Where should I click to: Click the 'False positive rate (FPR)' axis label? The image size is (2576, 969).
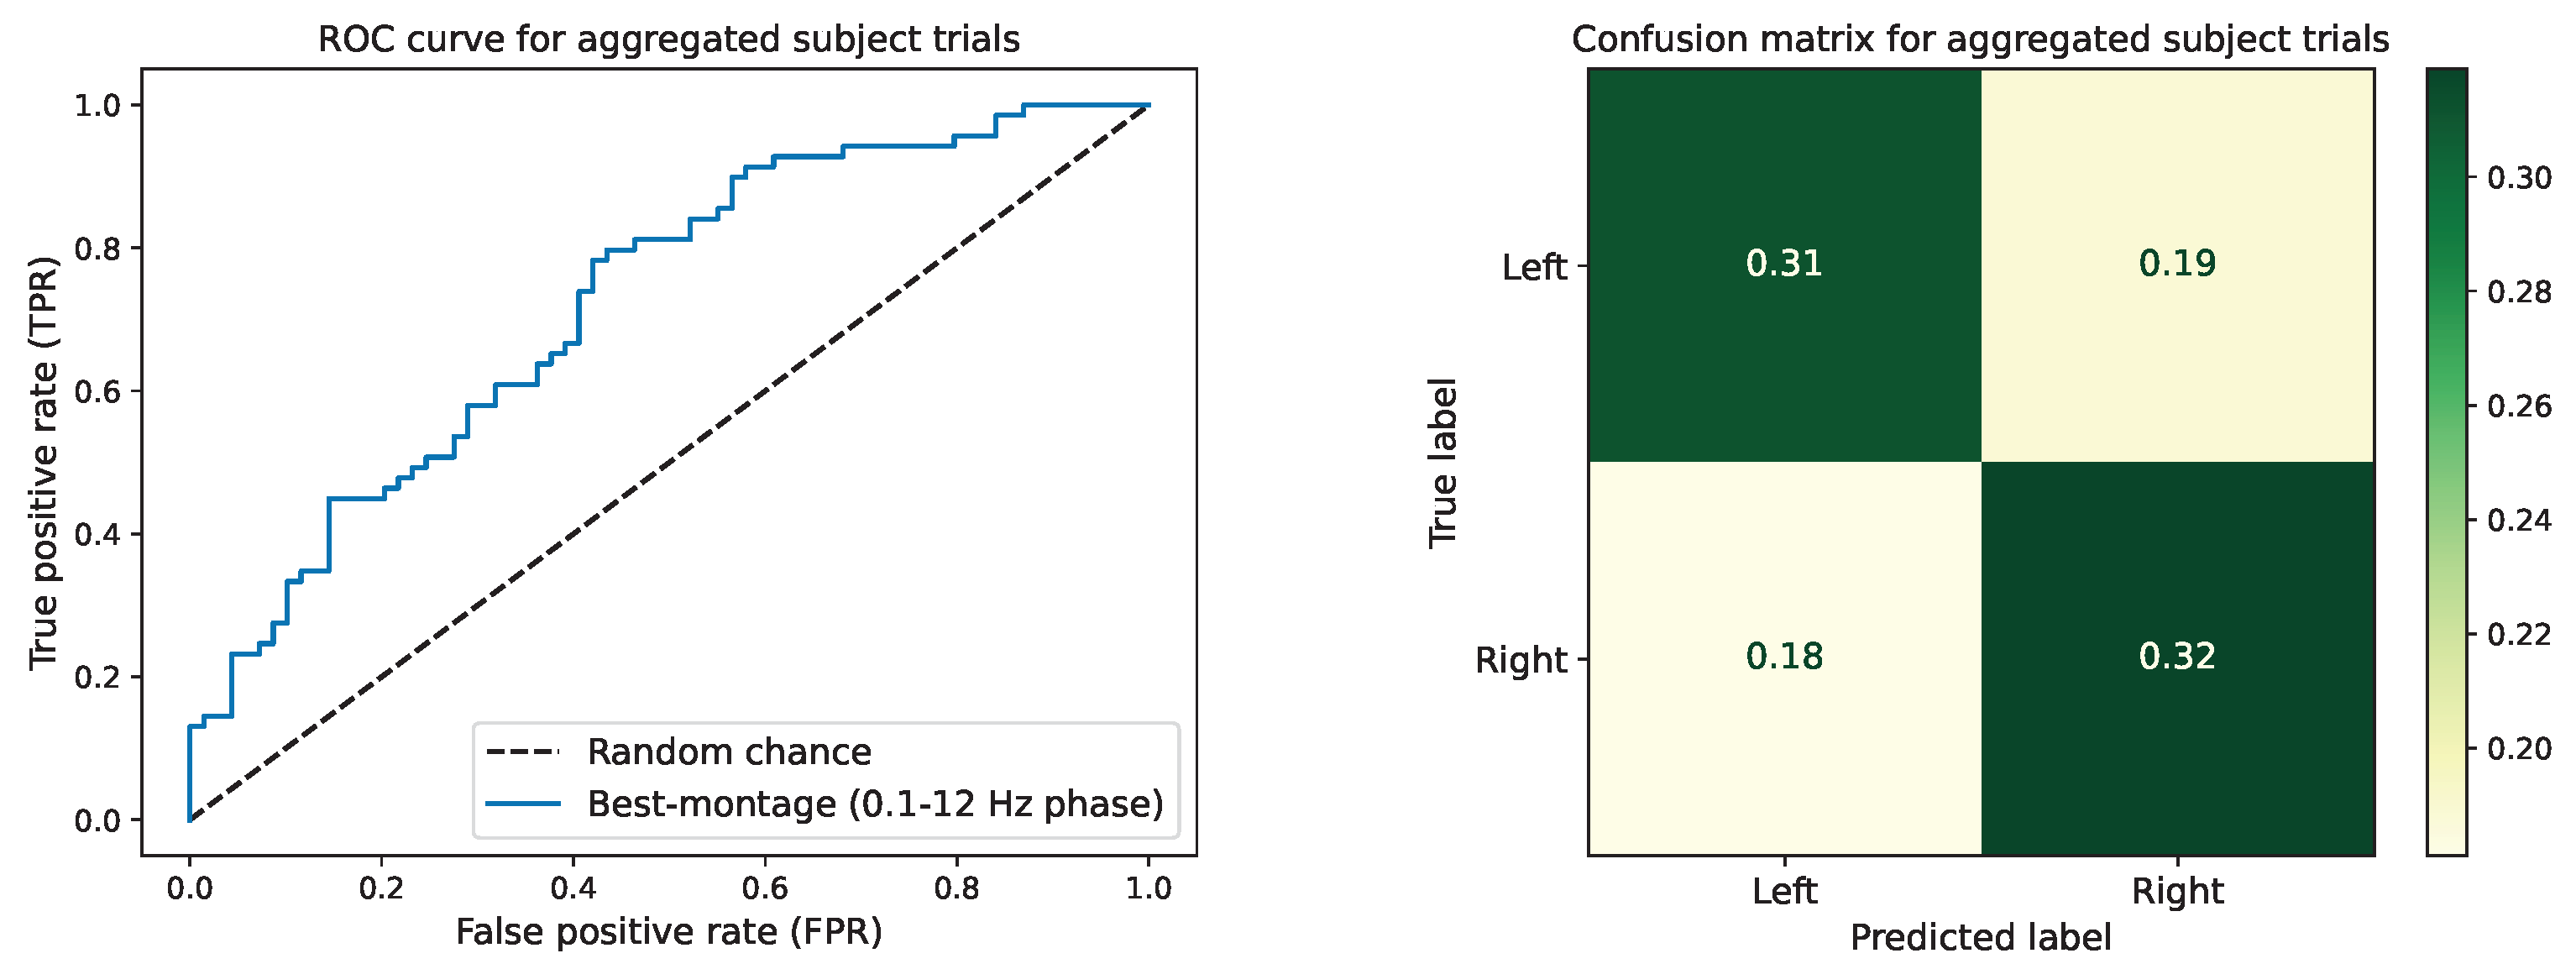[668, 932]
